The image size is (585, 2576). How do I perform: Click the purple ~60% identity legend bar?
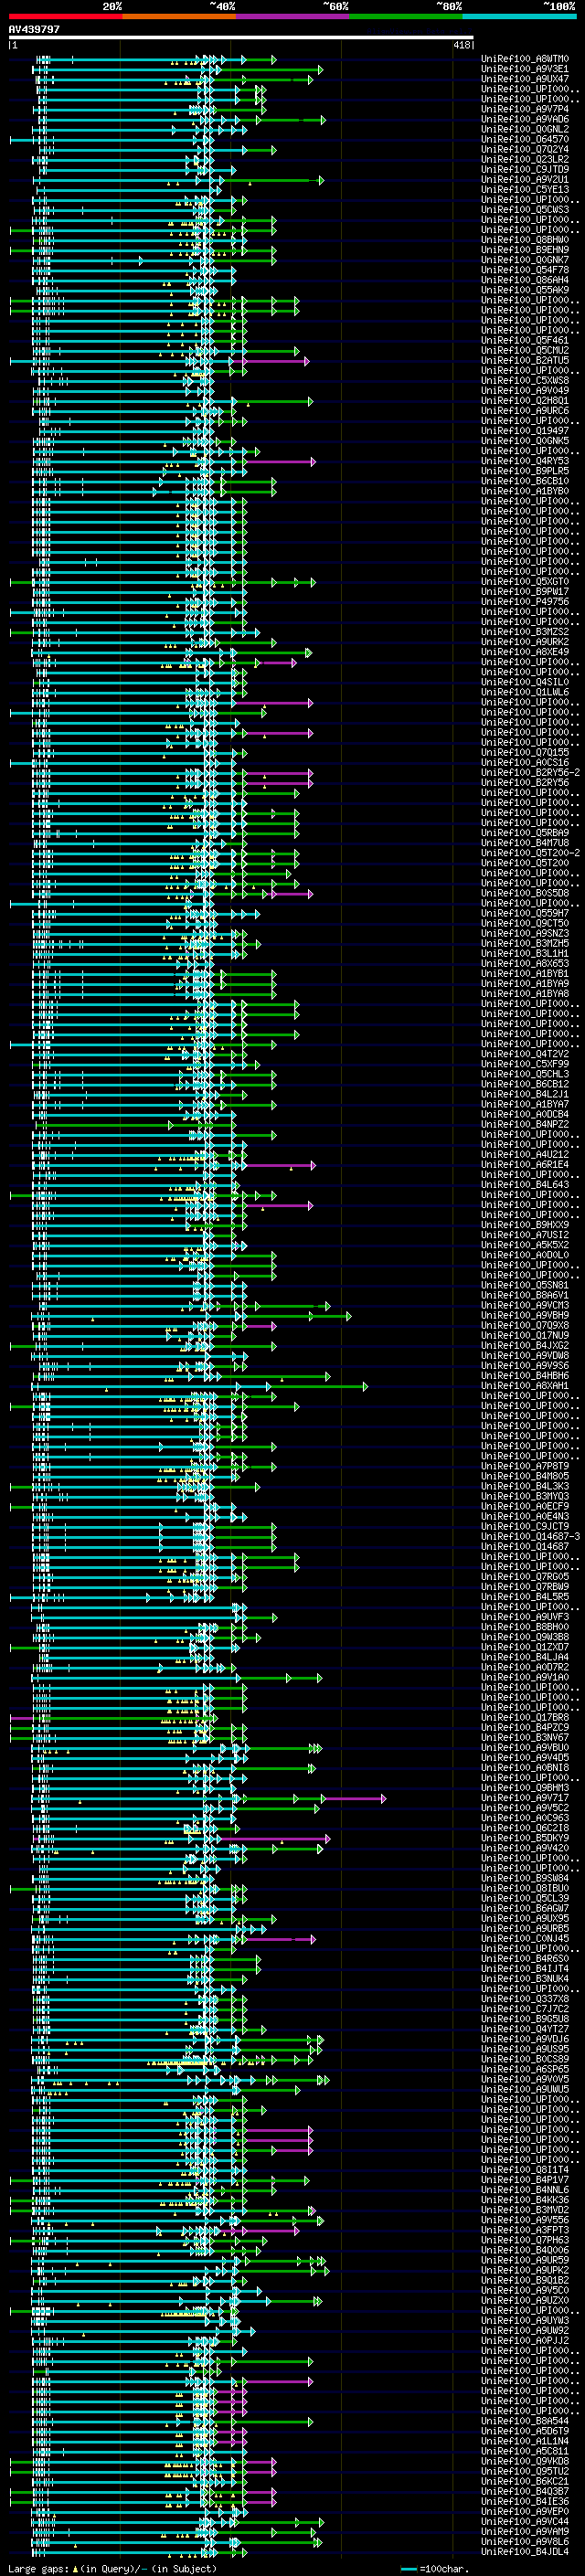[x=292, y=16]
